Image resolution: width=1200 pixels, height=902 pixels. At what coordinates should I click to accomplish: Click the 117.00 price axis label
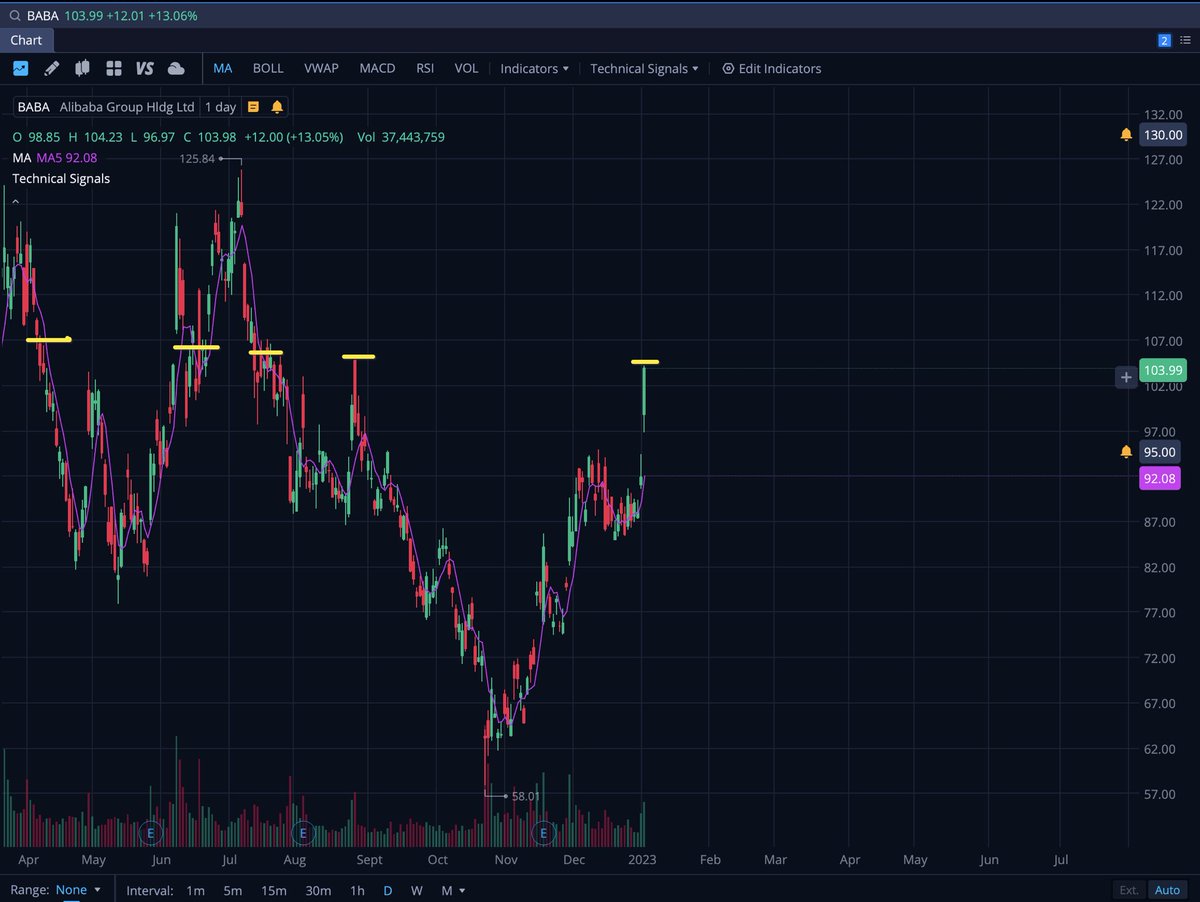[x=1163, y=250]
